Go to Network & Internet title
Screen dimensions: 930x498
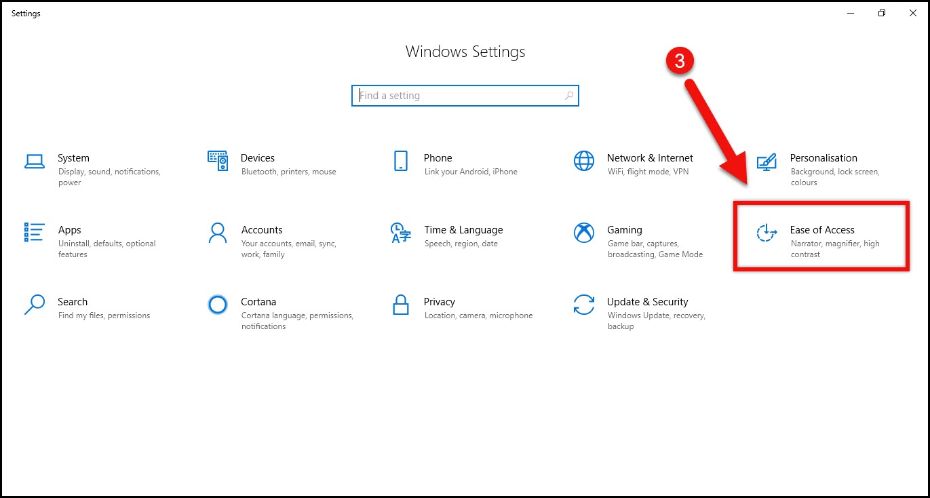click(x=650, y=158)
